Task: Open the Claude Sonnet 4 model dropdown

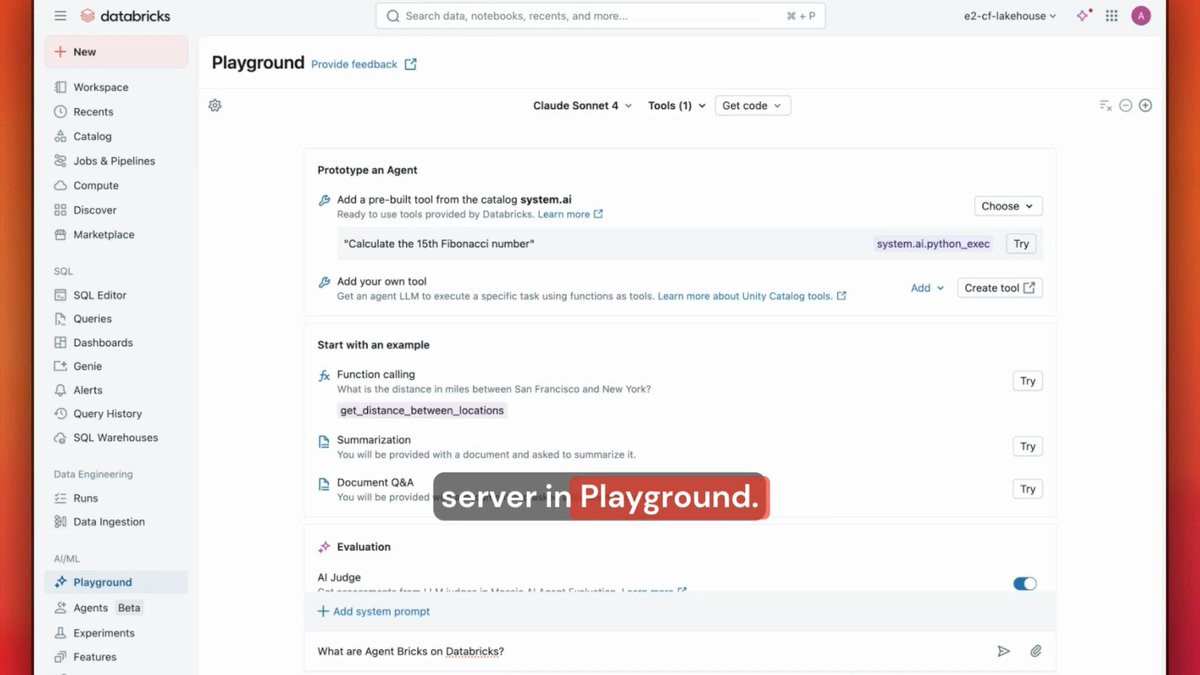Action: tap(582, 105)
